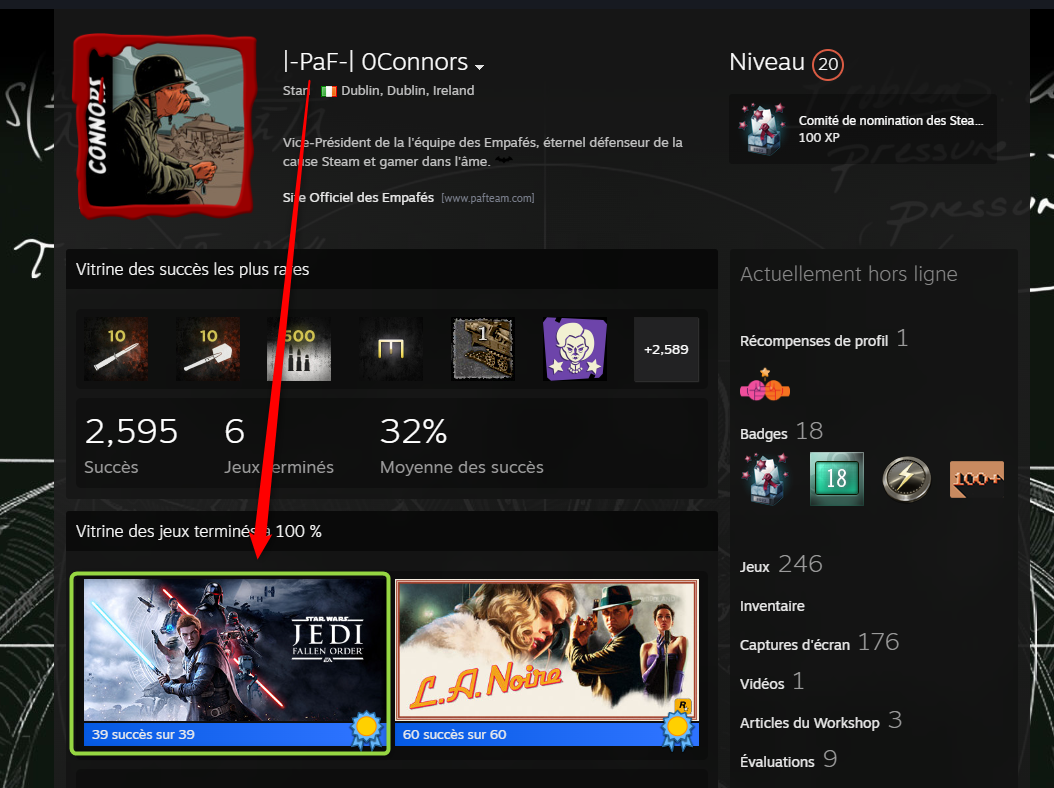1054x788 pixels.
Task: Open the lightning bolt badge
Action: click(x=906, y=478)
